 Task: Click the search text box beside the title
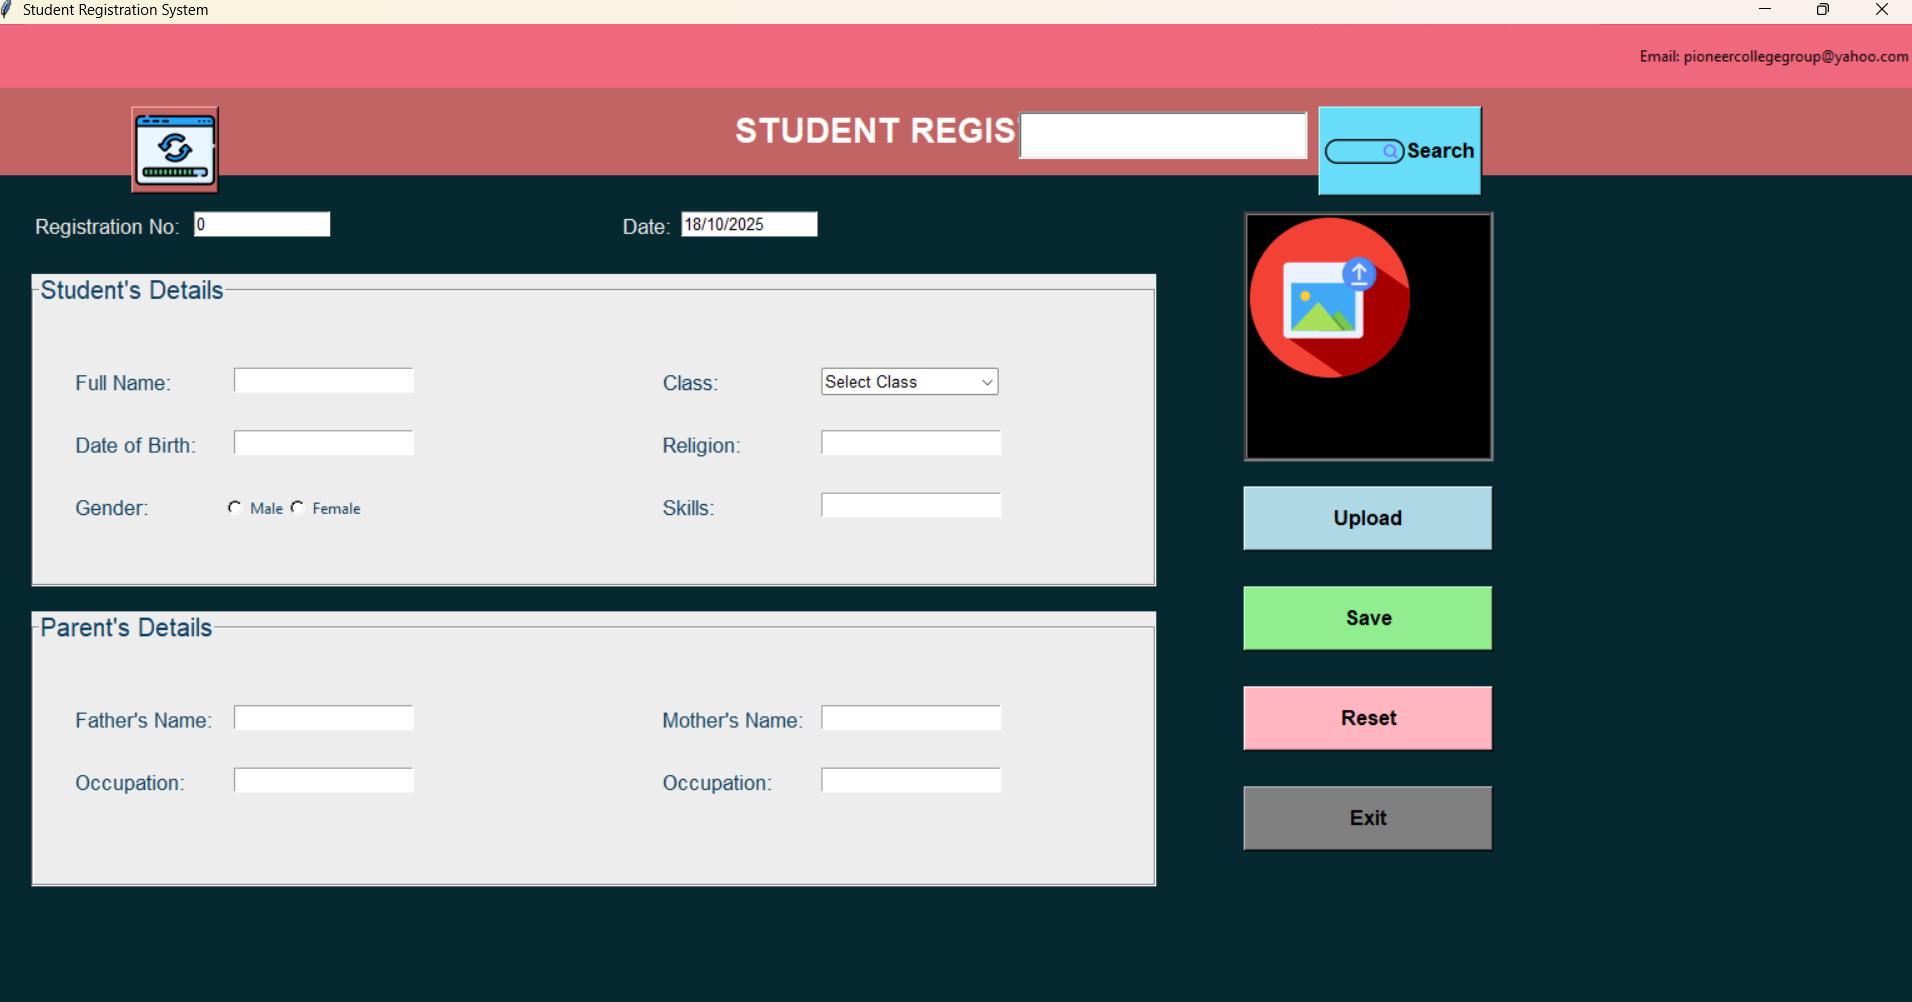point(1162,135)
